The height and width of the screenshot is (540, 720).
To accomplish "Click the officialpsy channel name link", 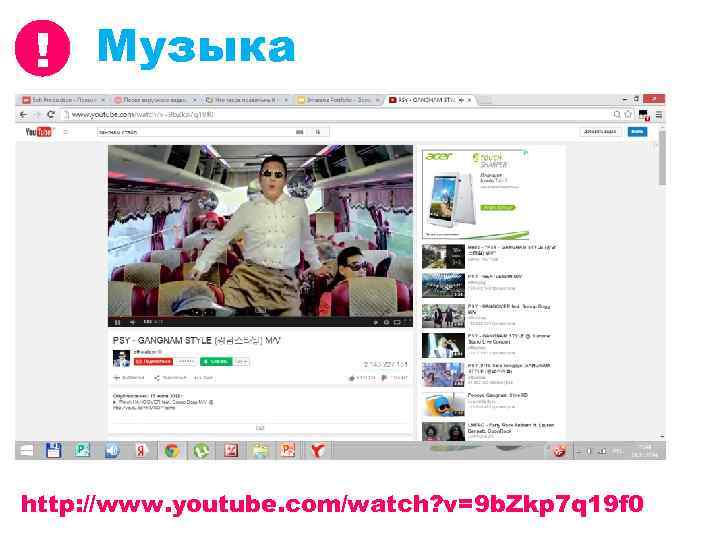I will (x=146, y=352).
